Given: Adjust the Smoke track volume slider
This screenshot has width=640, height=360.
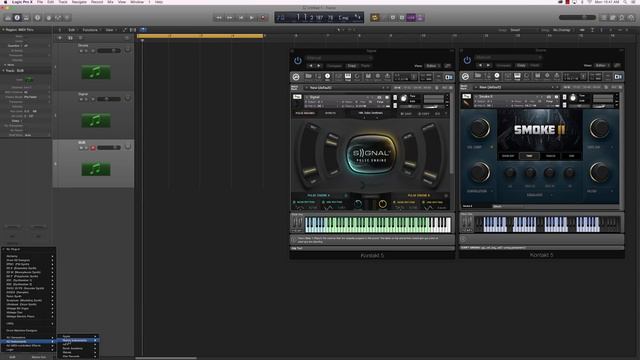Looking at the screenshot, I should point(109,51).
